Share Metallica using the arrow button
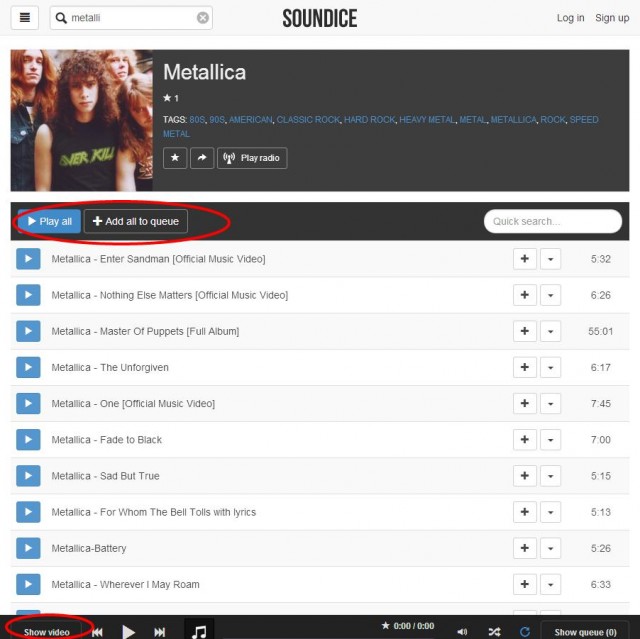640x639 pixels. pos(202,158)
